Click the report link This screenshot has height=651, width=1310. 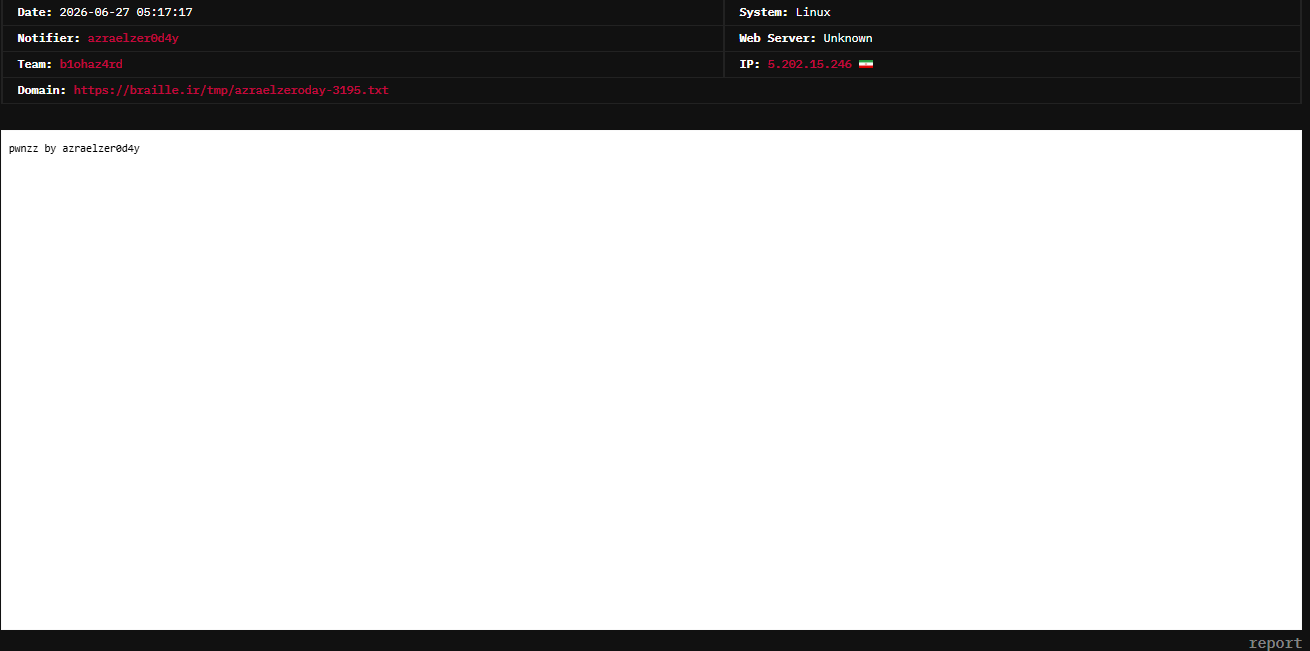(1275, 643)
